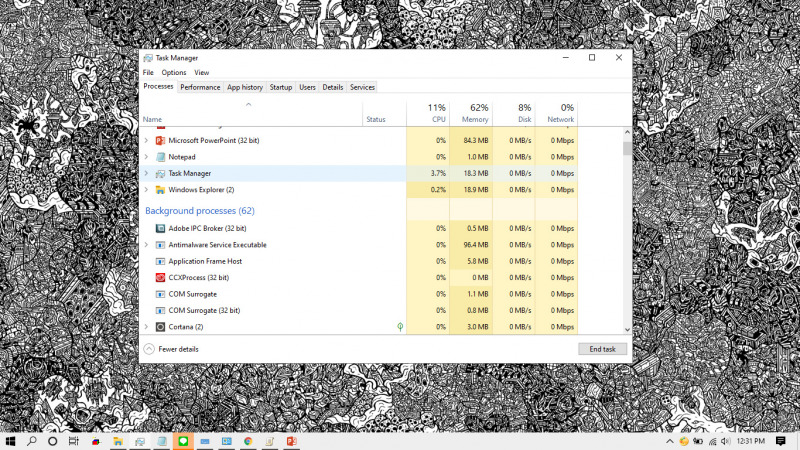Click the Background processes (62) heading
This screenshot has width=800, height=450.
199,211
